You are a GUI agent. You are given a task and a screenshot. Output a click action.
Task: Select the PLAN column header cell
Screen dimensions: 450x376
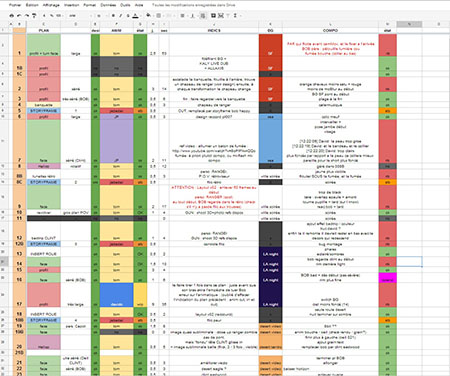(44, 30)
